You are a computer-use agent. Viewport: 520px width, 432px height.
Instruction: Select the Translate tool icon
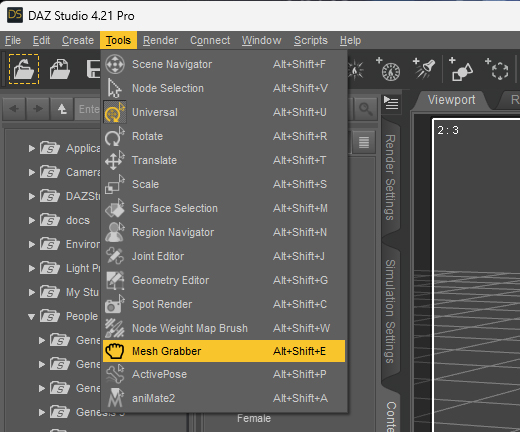tap(115, 160)
